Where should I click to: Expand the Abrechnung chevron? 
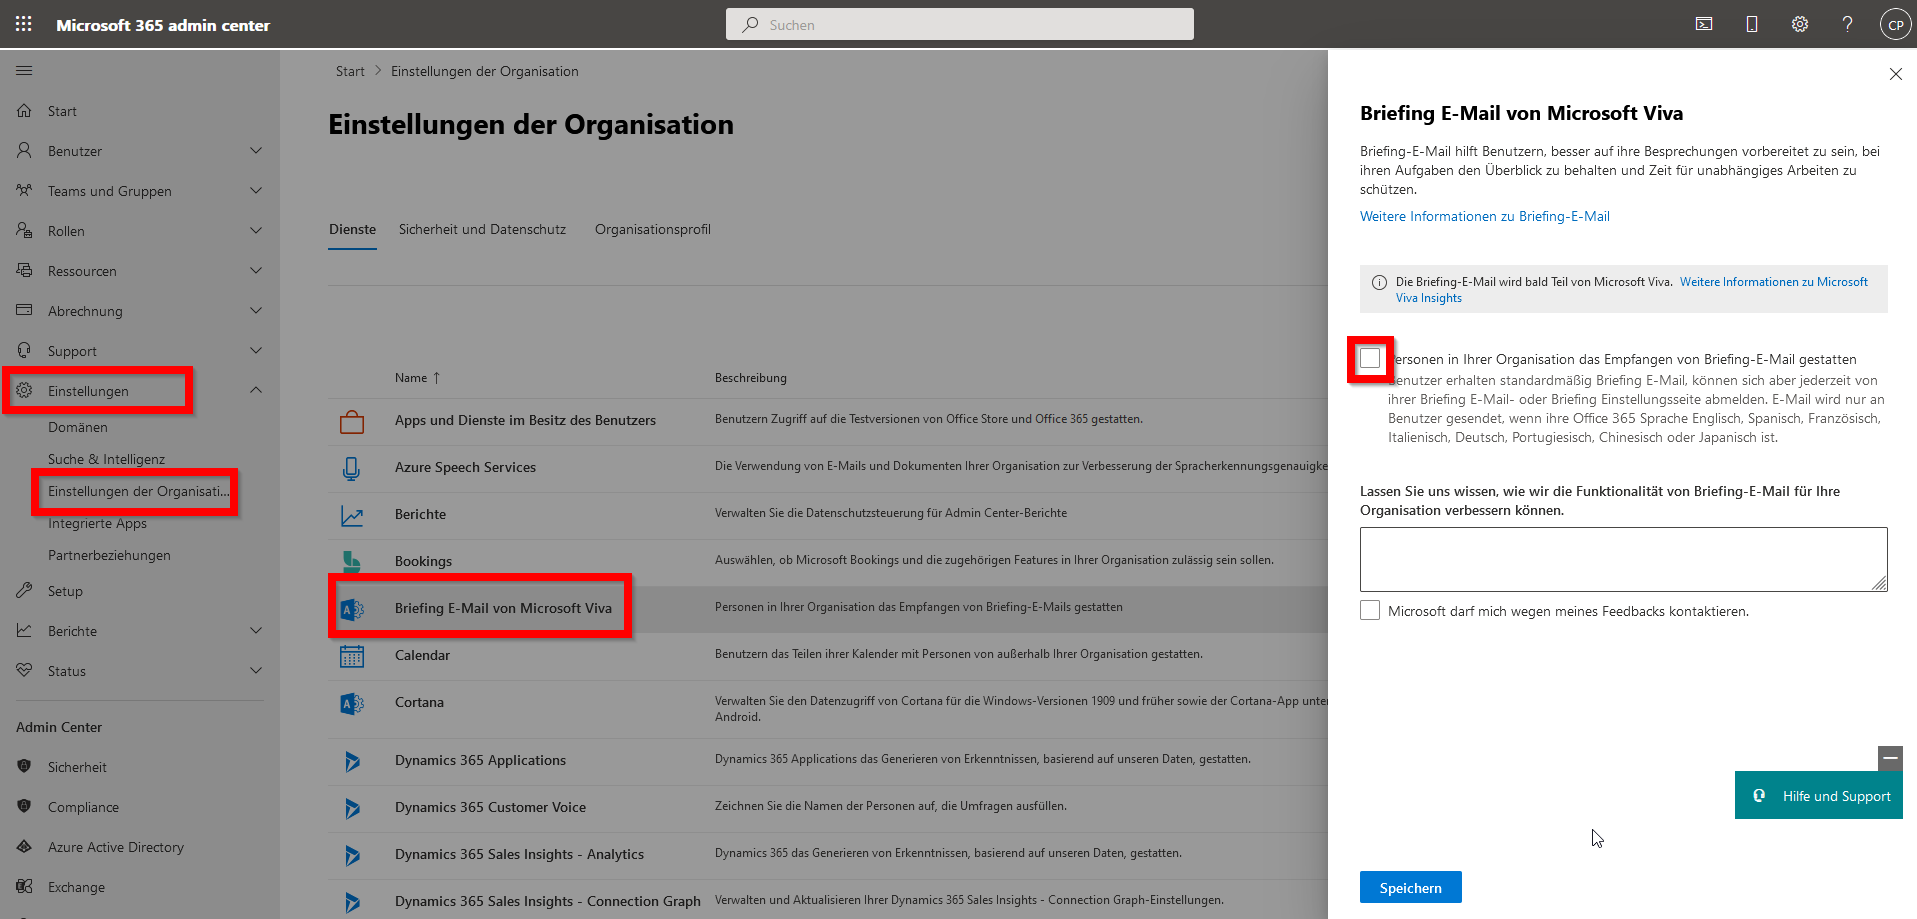coord(256,310)
